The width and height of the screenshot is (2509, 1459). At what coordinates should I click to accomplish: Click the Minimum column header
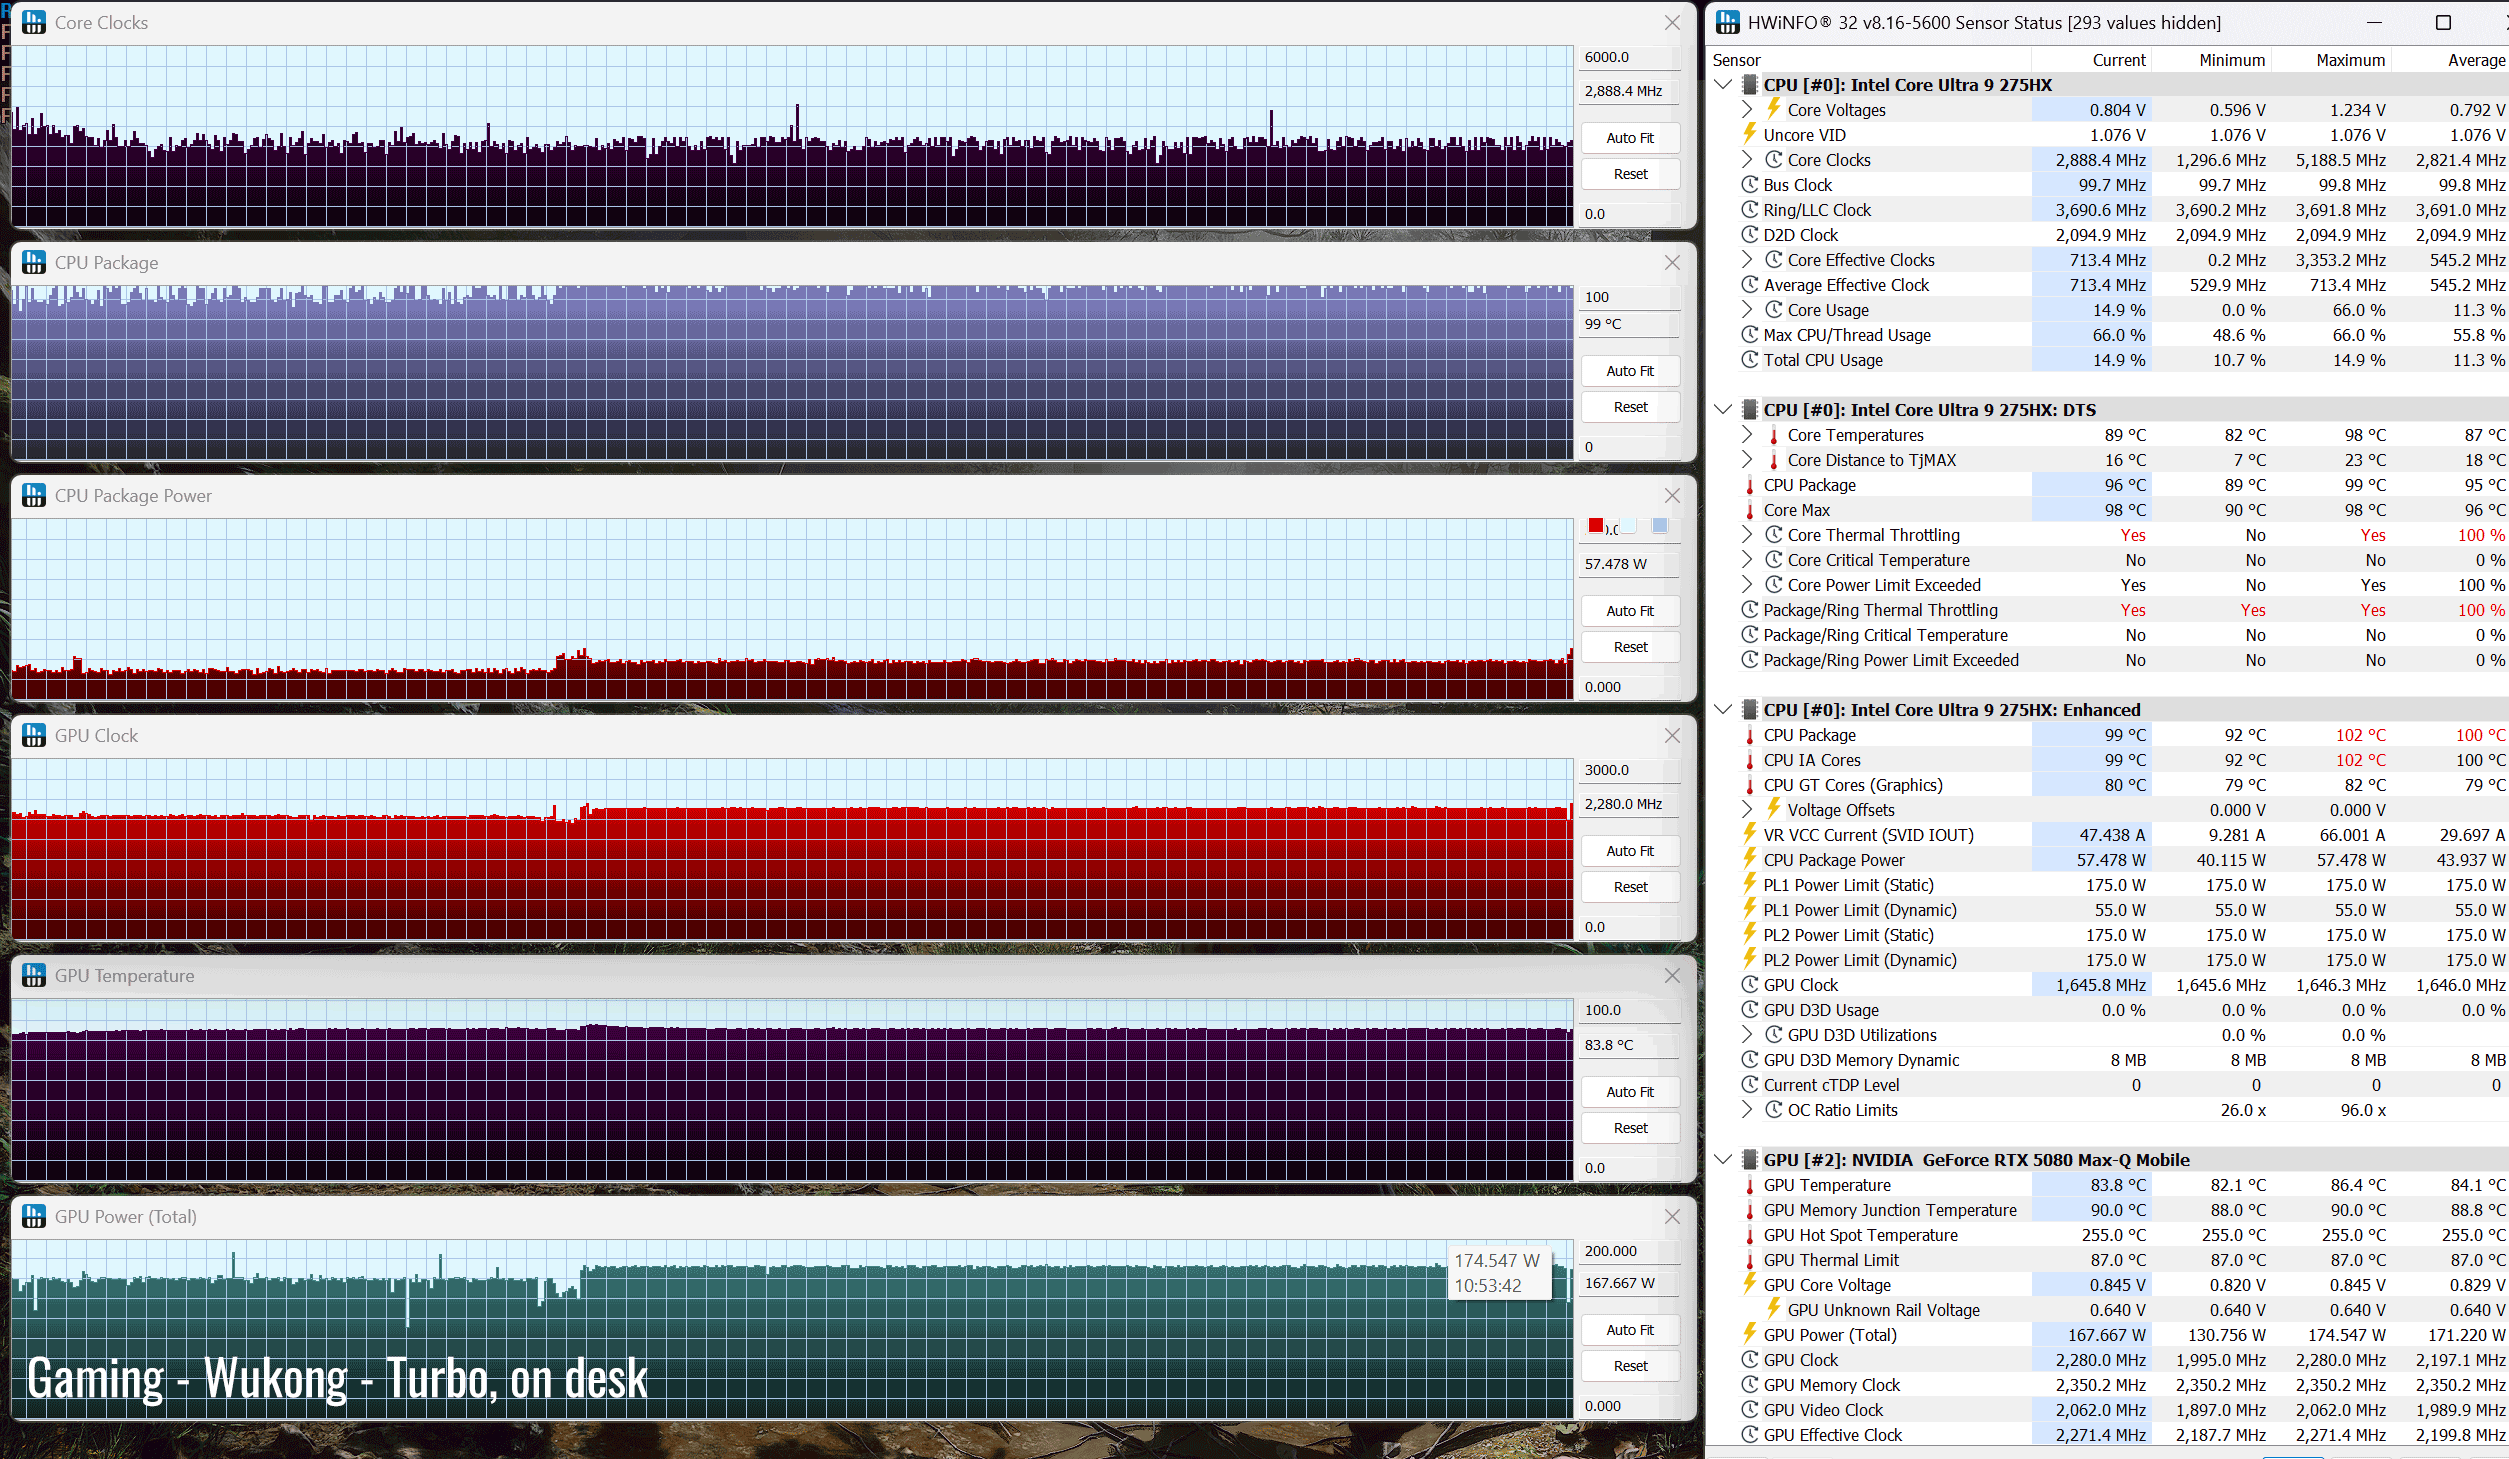(2211, 60)
